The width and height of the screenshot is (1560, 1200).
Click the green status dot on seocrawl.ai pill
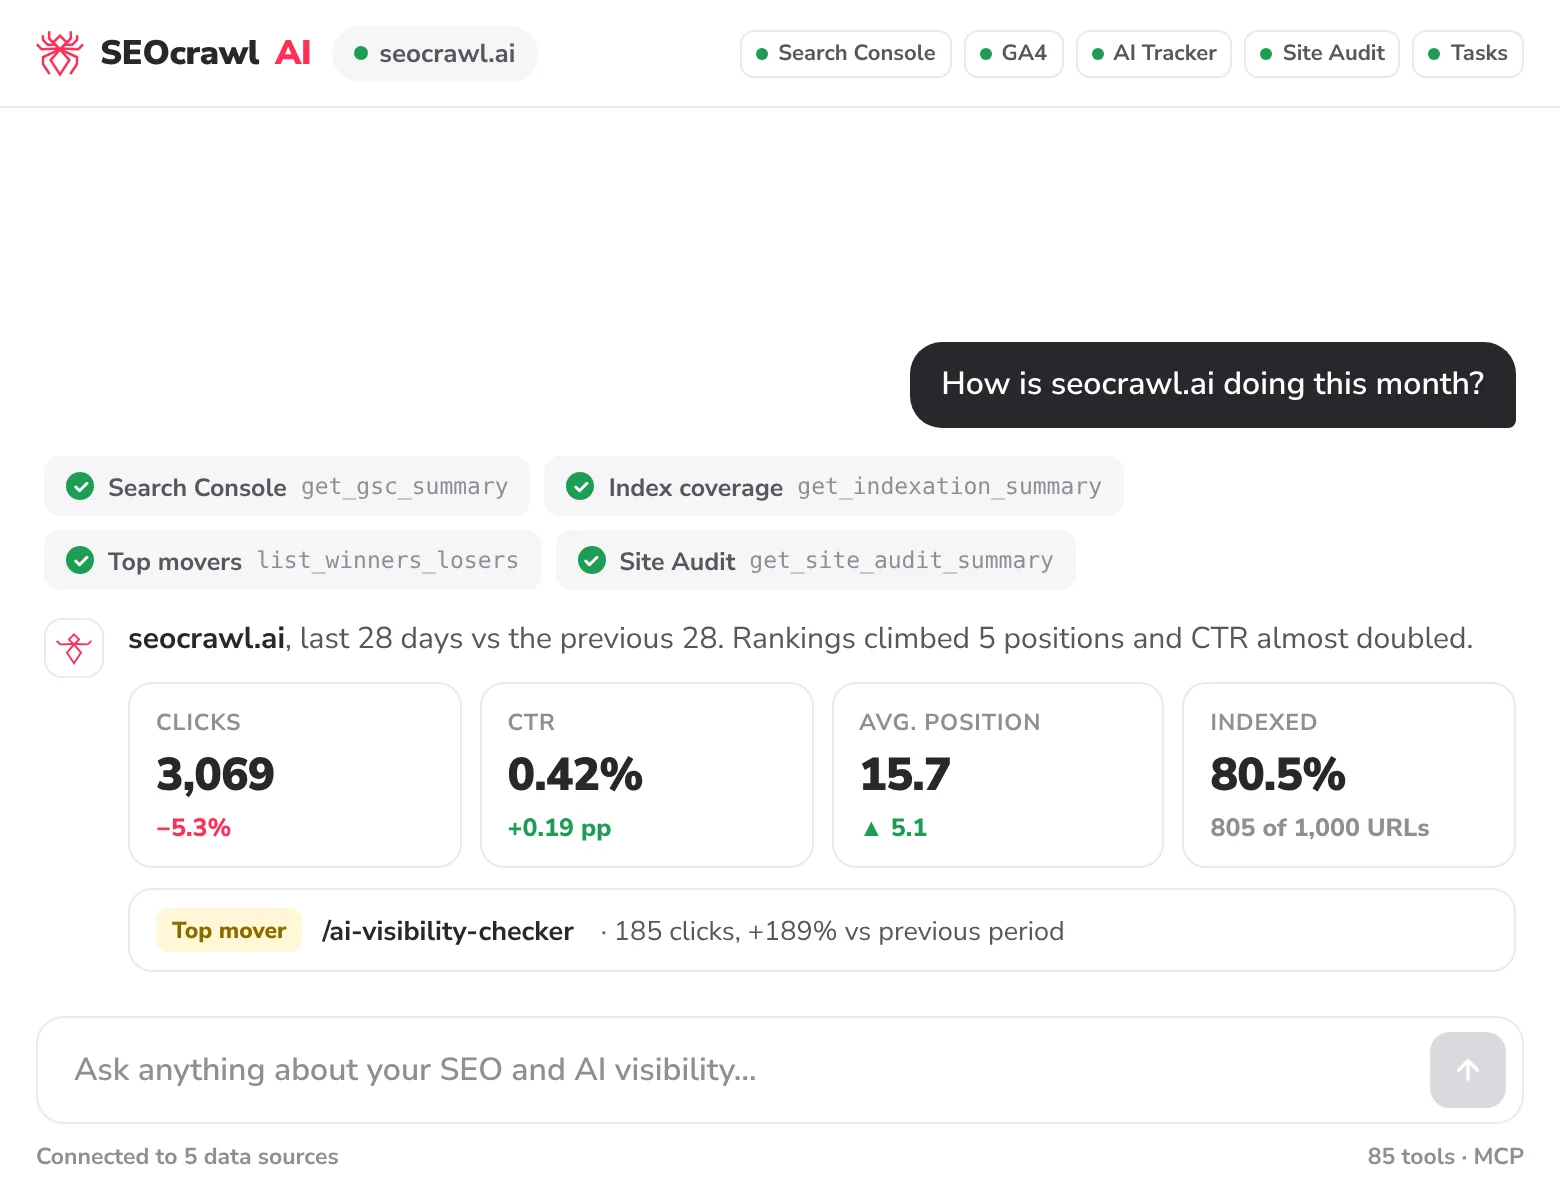pos(361,53)
